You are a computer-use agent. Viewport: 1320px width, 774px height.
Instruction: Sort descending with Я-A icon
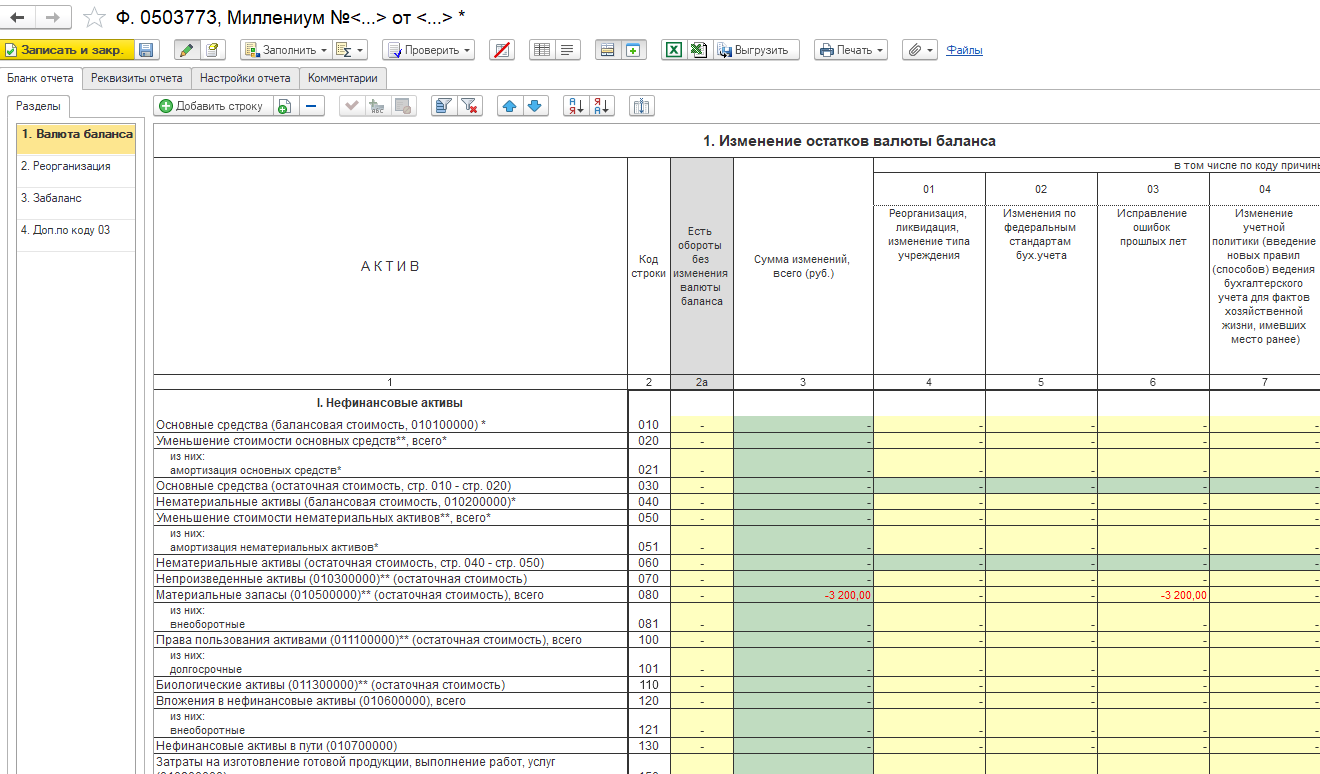click(601, 106)
